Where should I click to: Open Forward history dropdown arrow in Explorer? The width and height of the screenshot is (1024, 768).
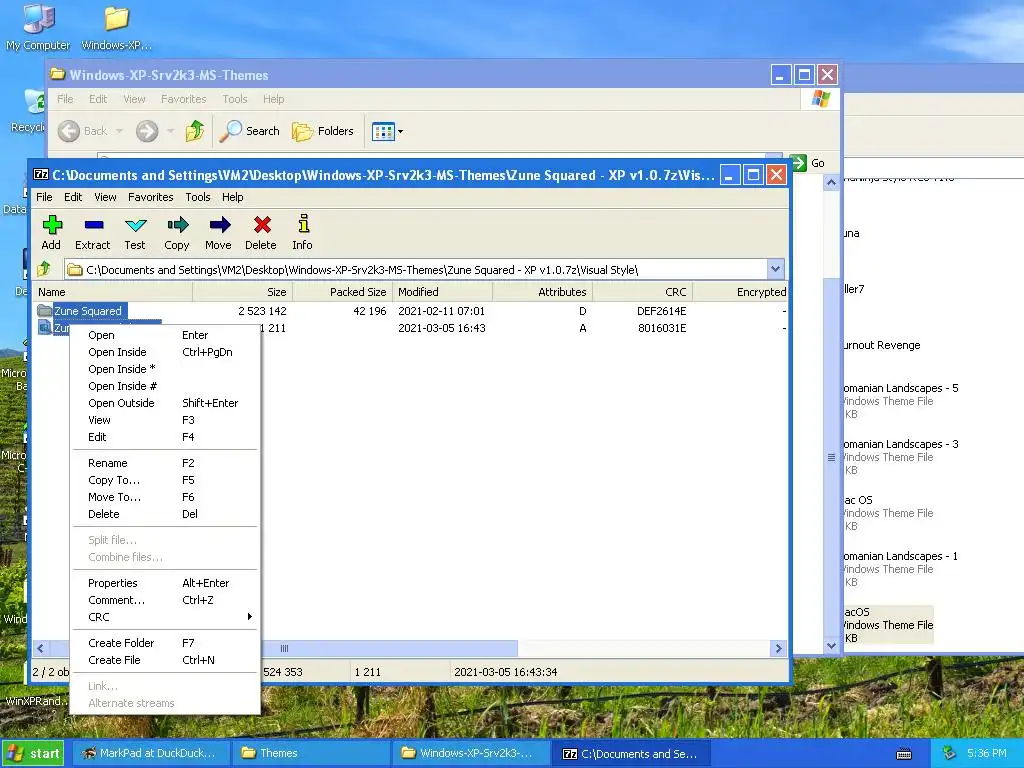(x=170, y=131)
